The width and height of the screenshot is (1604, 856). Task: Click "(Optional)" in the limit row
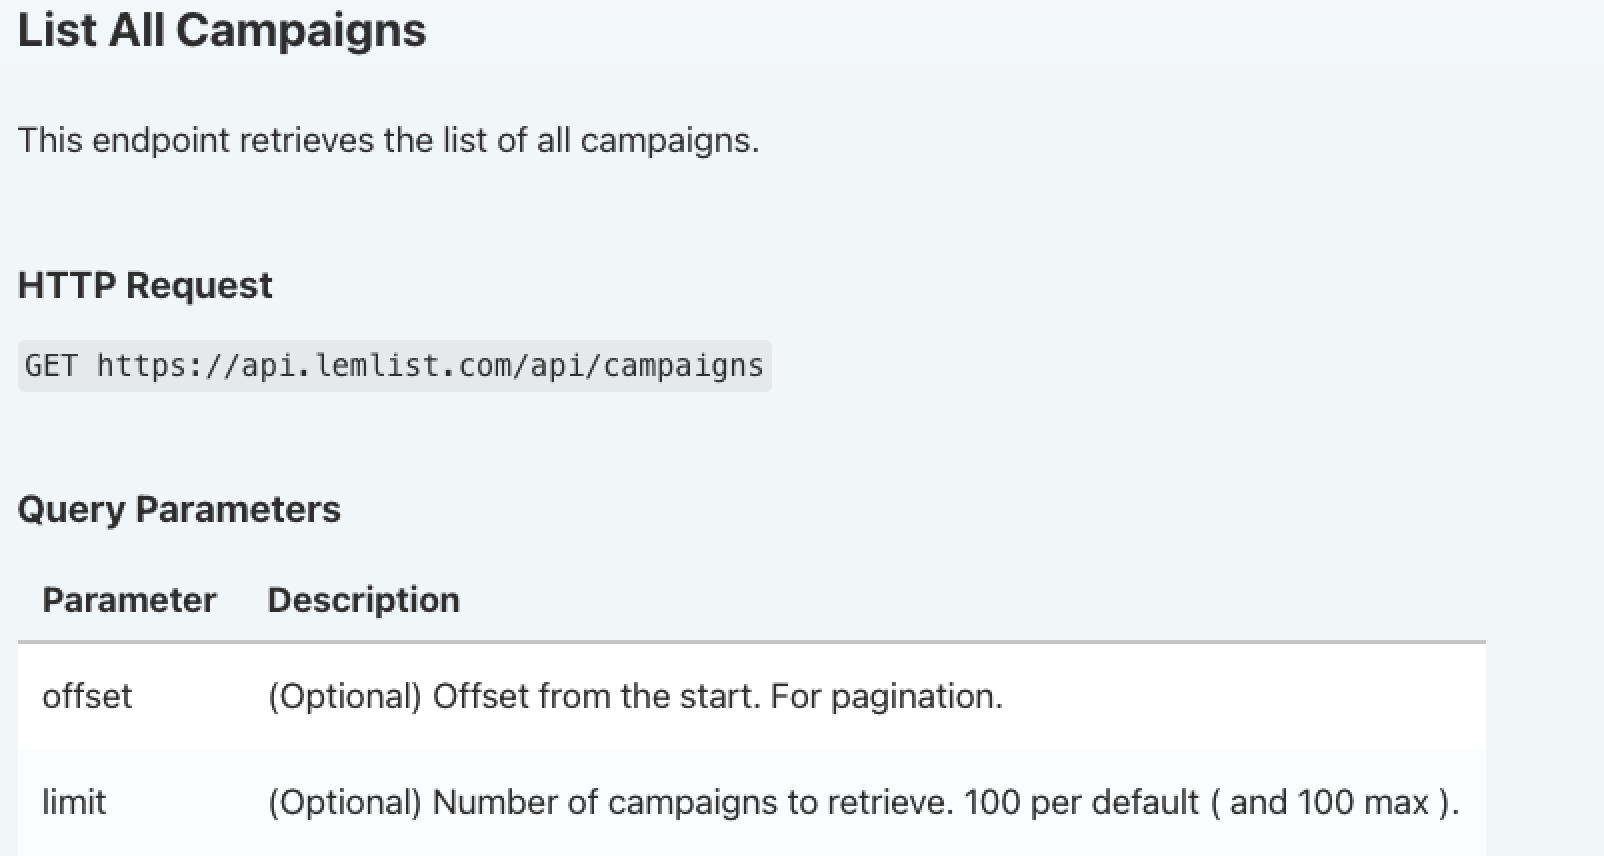[x=344, y=802]
